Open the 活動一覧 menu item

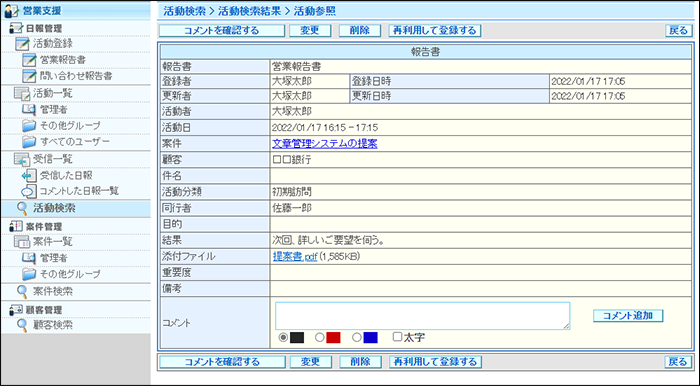[x=52, y=93]
